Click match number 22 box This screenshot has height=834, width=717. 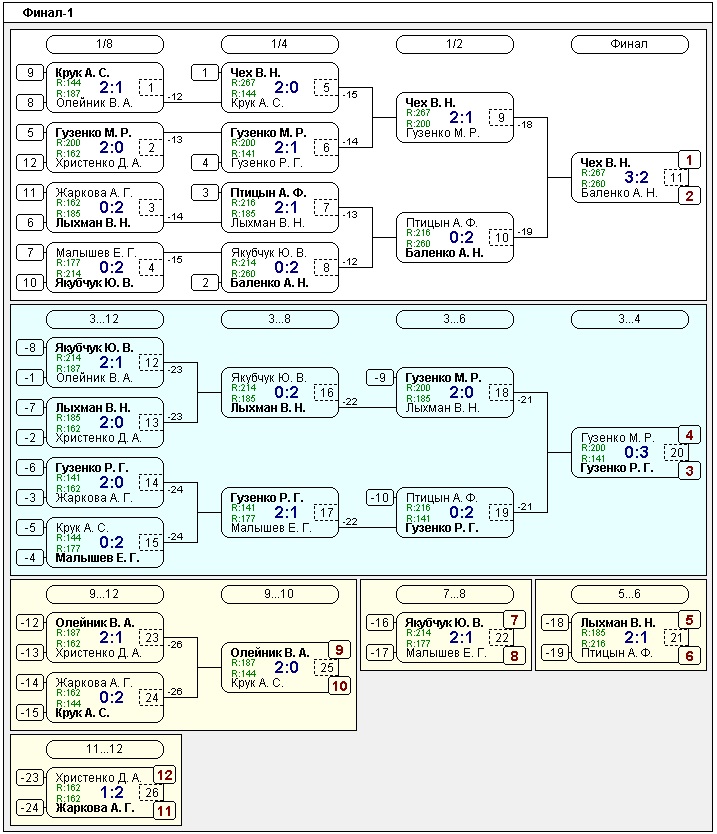(501, 638)
